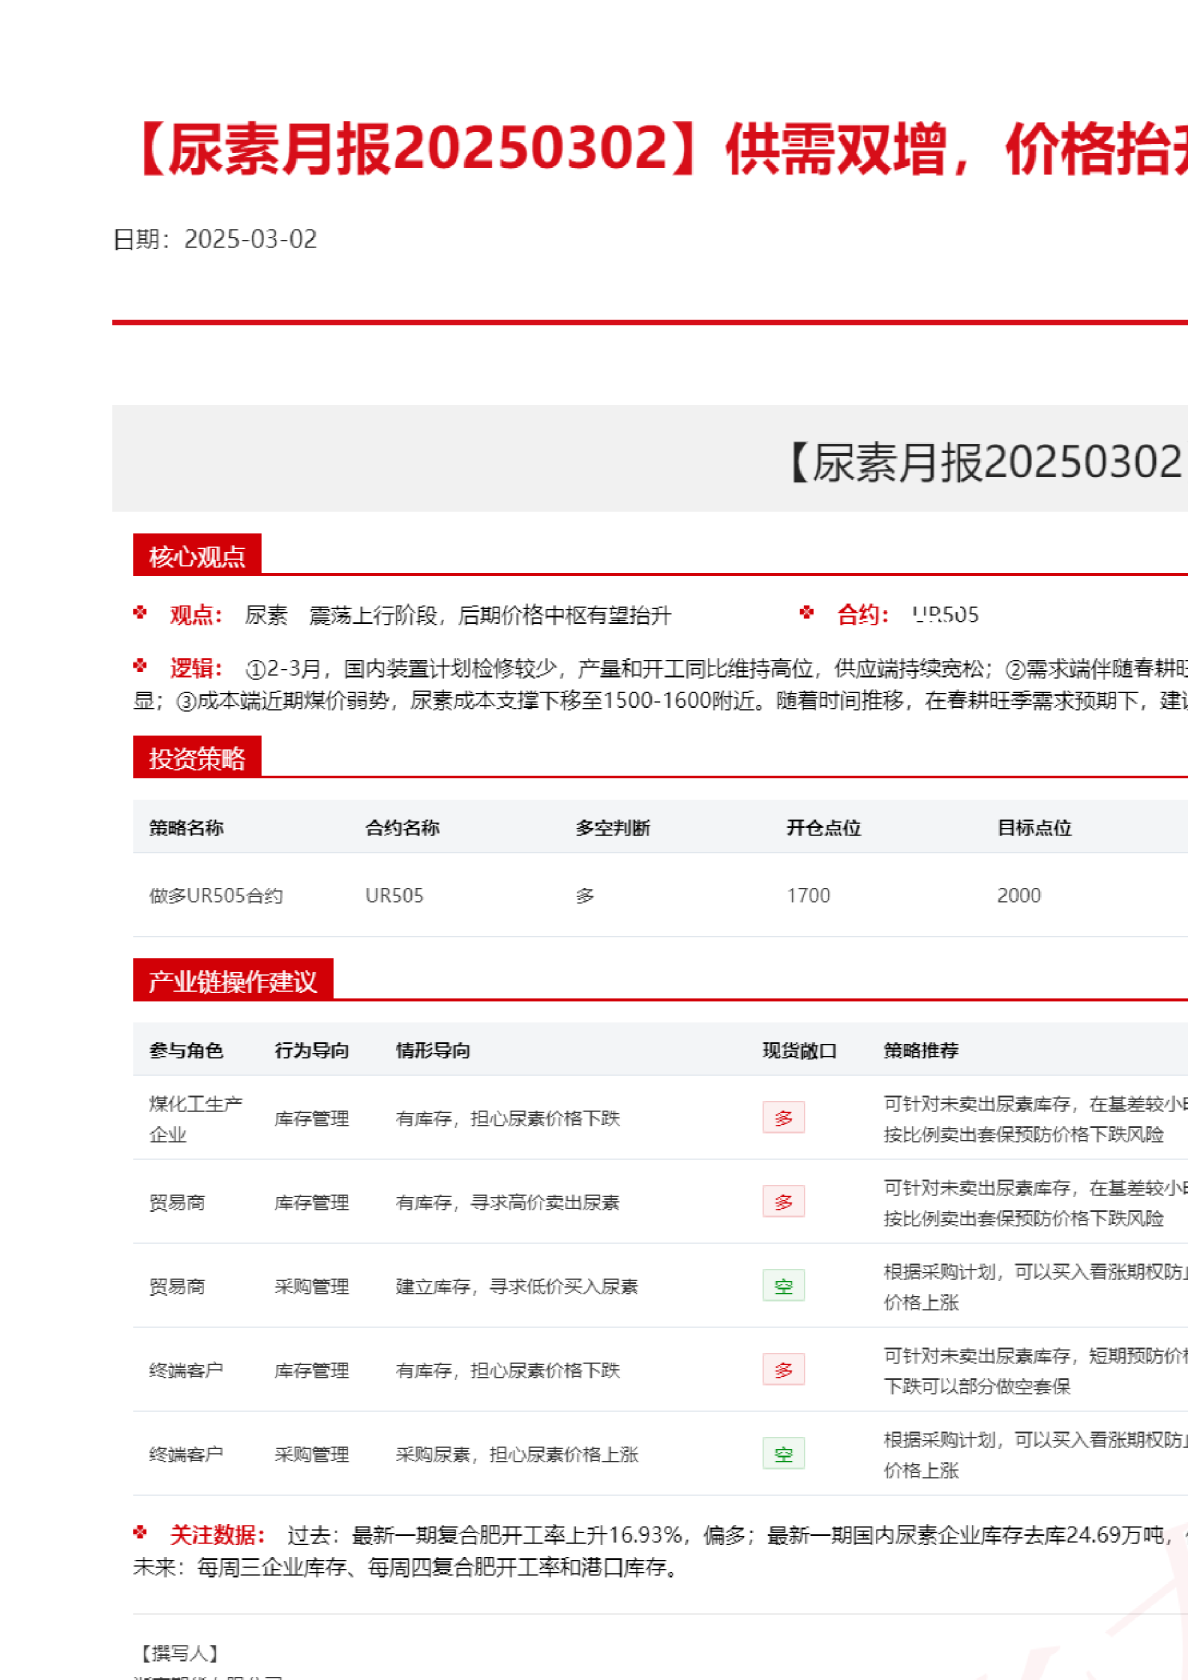The width and height of the screenshot is (1188, 1680).
Task: Click the 合约 label
Action: point(862,615)
